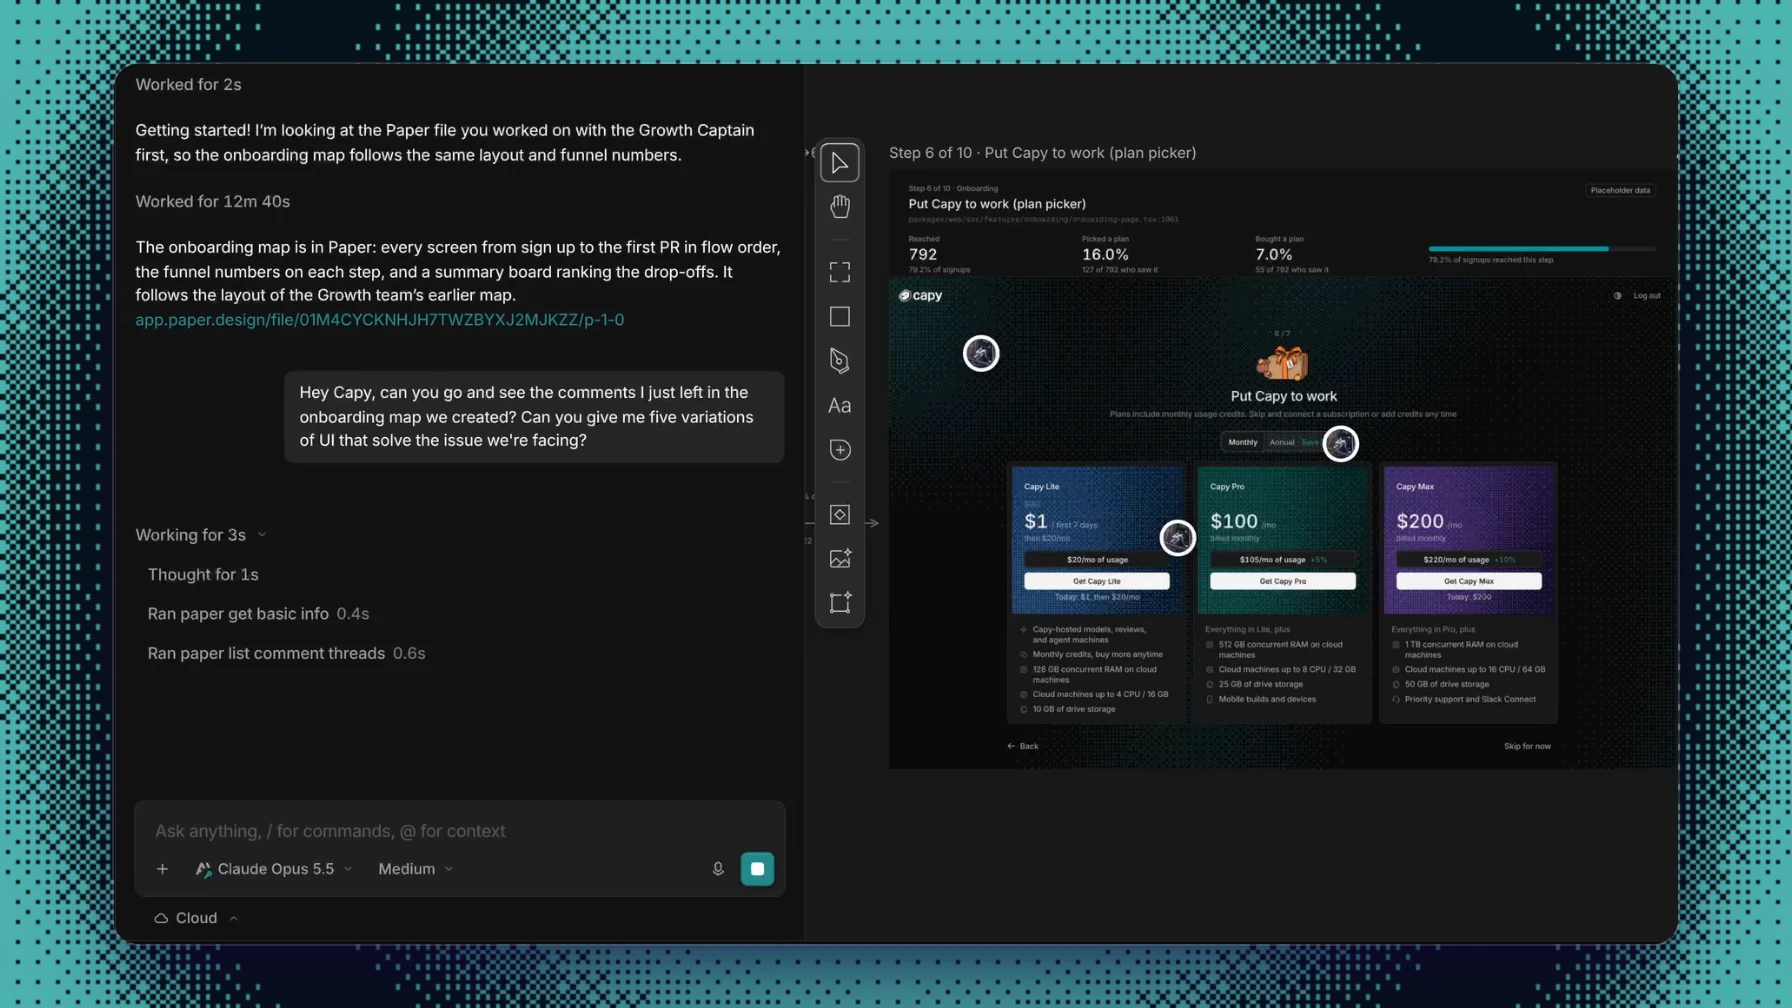Screen dimensions: 1792x1008
Task: Click the 'Thought for 1s' row
Action: (203, 575)
